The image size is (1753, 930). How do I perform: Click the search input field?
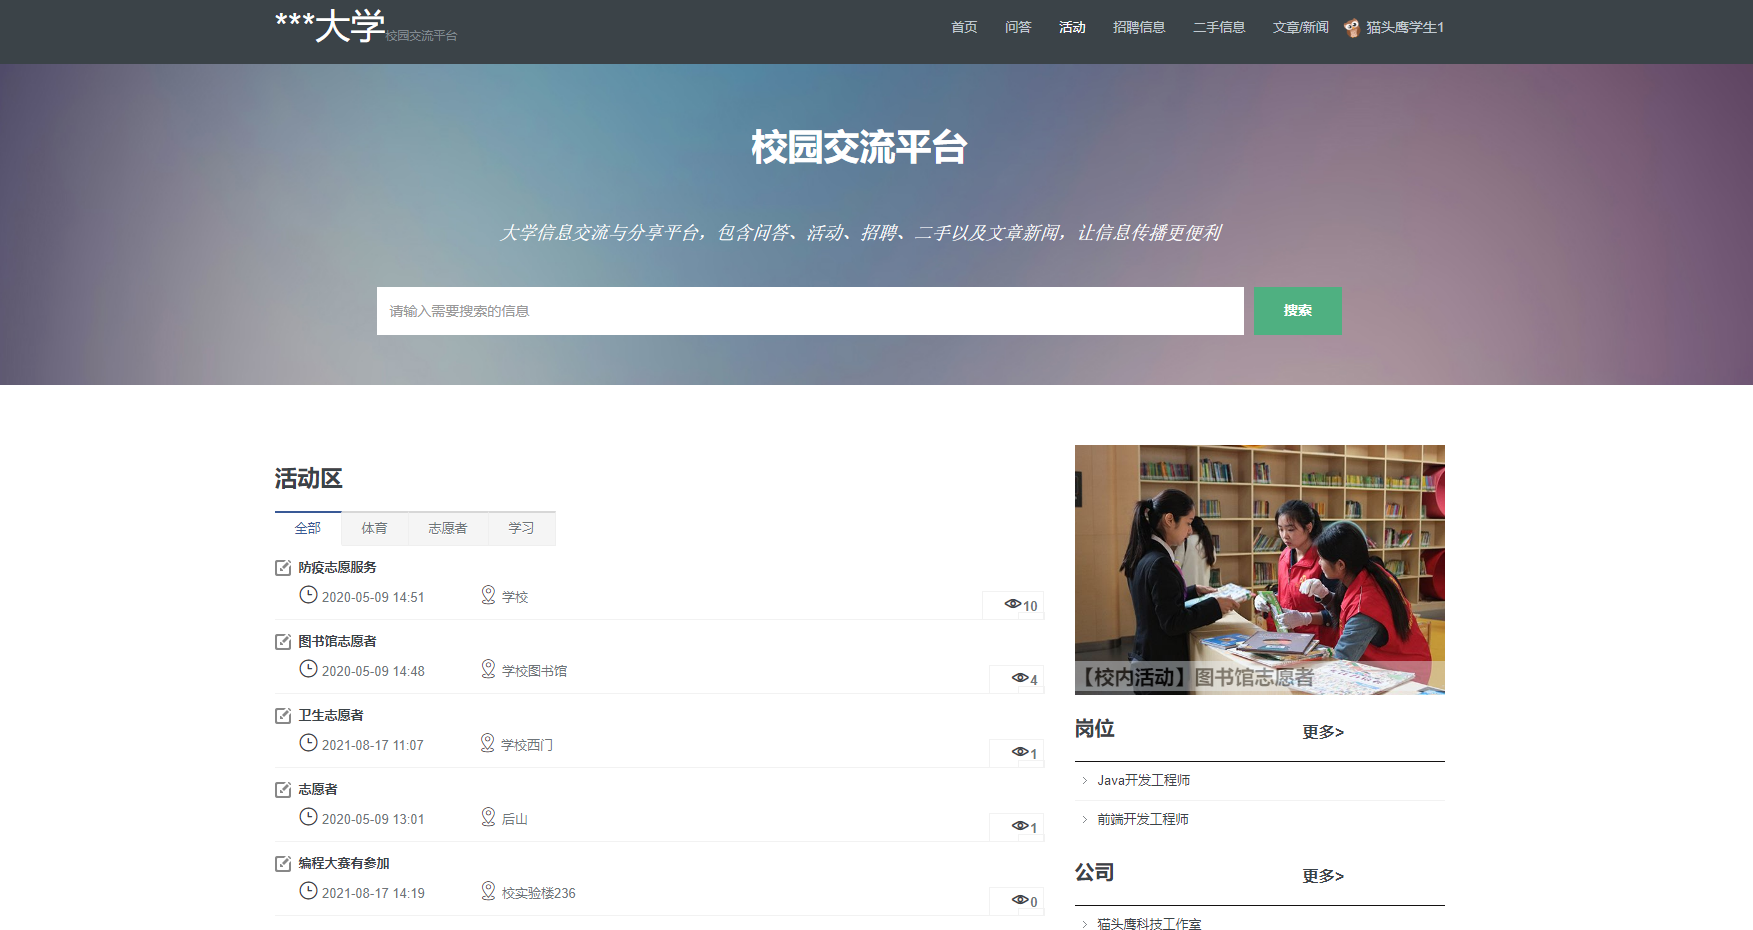pos(810,311)
